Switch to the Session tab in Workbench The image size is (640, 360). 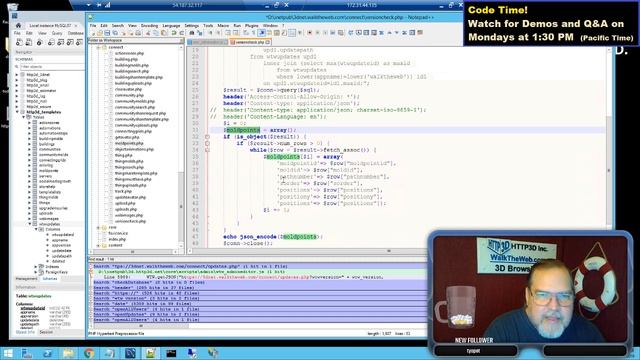(46, 332)
